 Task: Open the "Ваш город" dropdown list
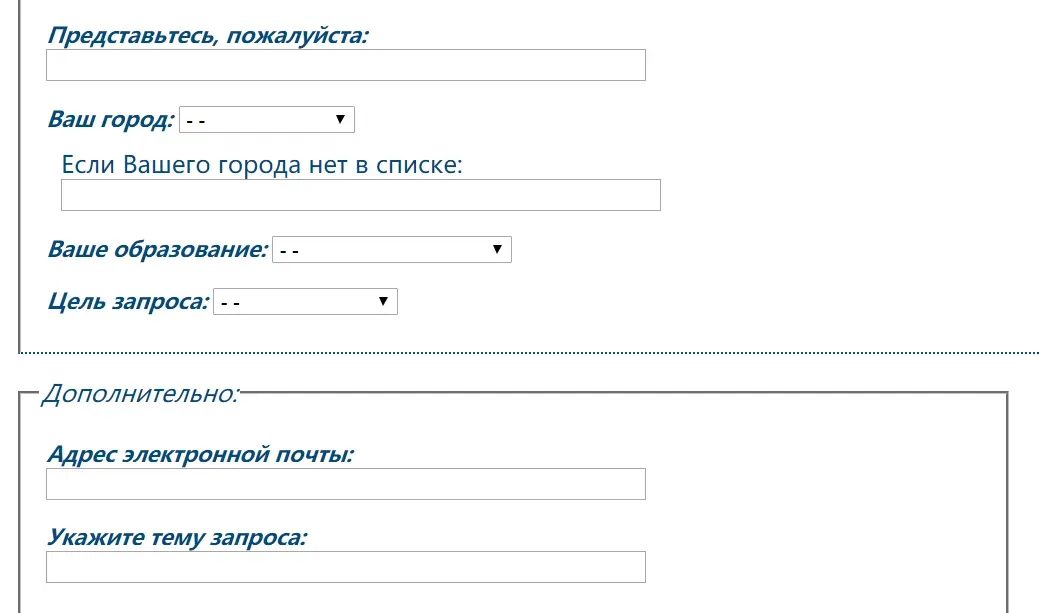(x=267, y=120)
